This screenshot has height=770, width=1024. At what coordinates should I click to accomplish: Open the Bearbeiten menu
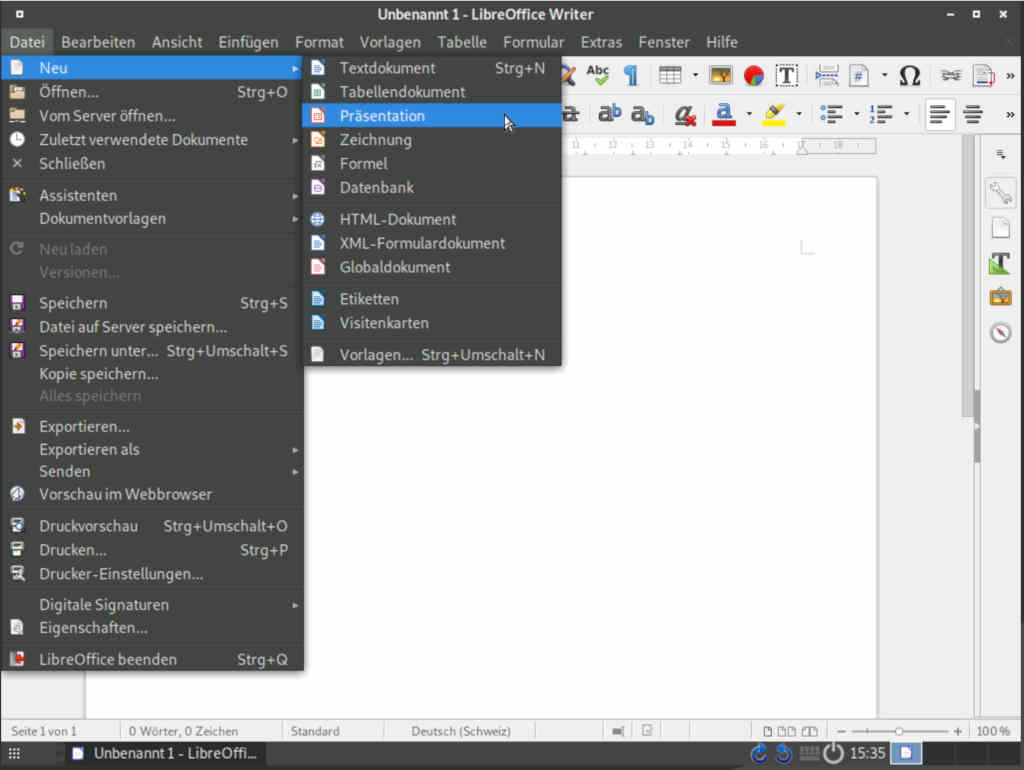tap(98, 42)
